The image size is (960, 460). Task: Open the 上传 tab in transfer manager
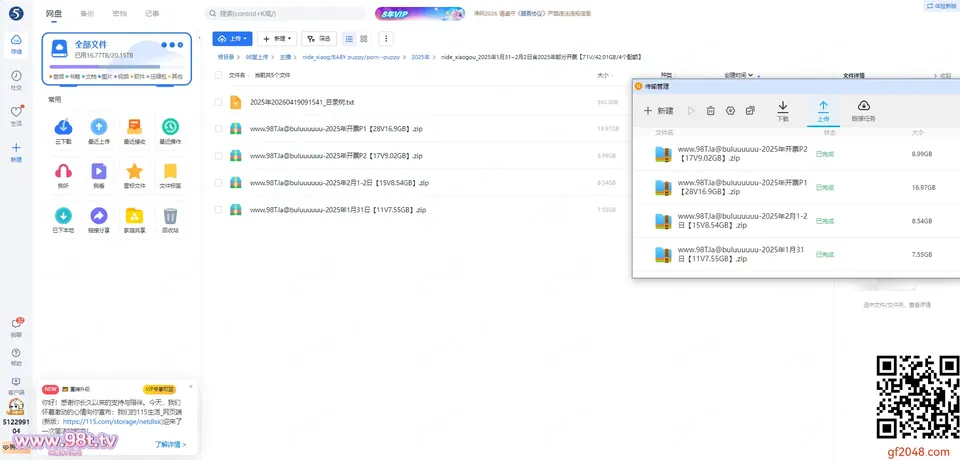pyautogui.click(x=823, y=111)
